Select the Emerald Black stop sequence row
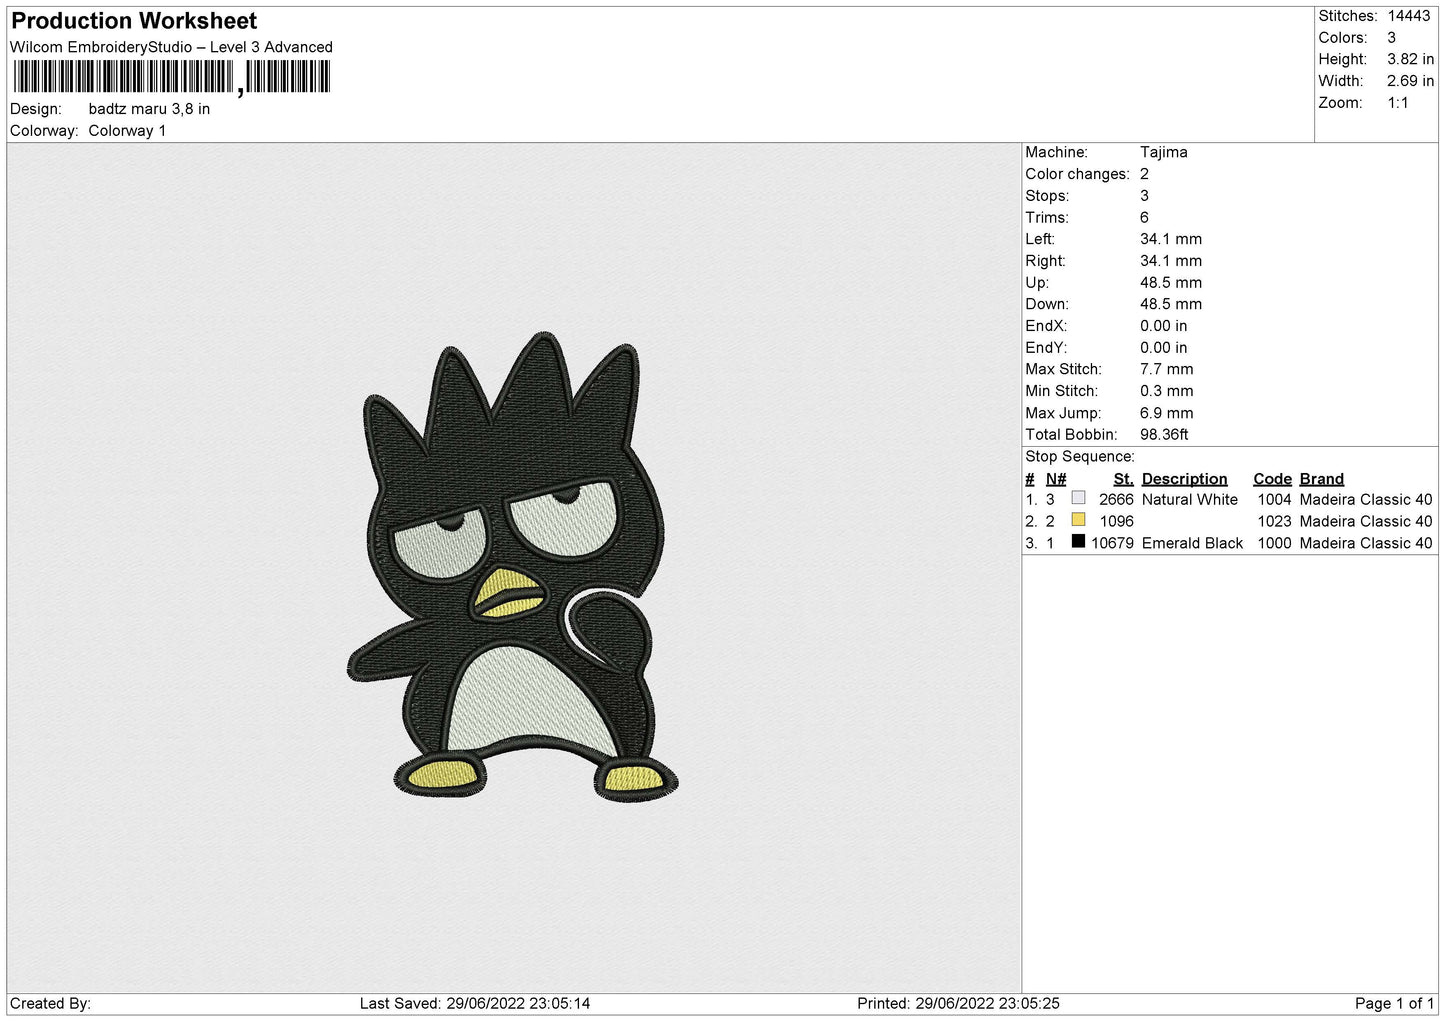The height and width of the screenshot is (1021, 1445). tap(1229, 543)
